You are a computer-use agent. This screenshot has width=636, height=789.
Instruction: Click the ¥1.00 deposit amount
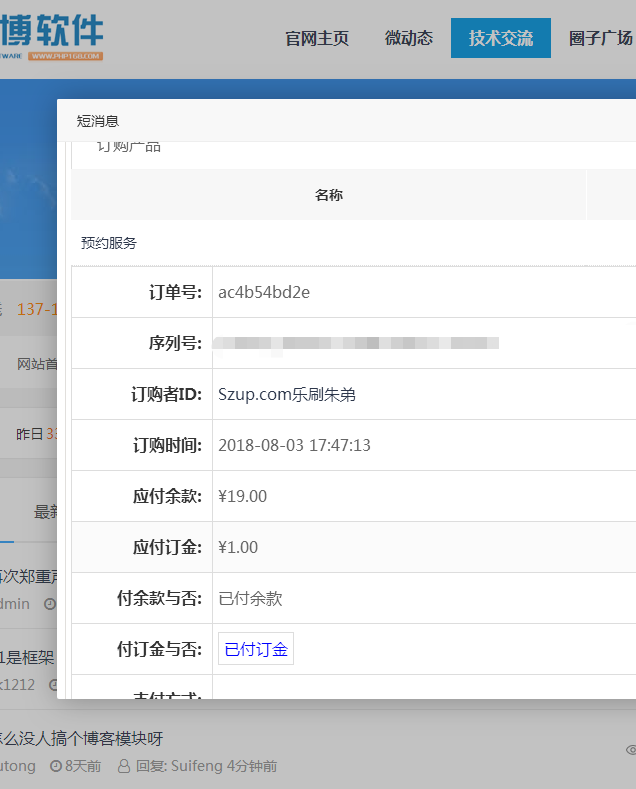[x=238, y=547]
